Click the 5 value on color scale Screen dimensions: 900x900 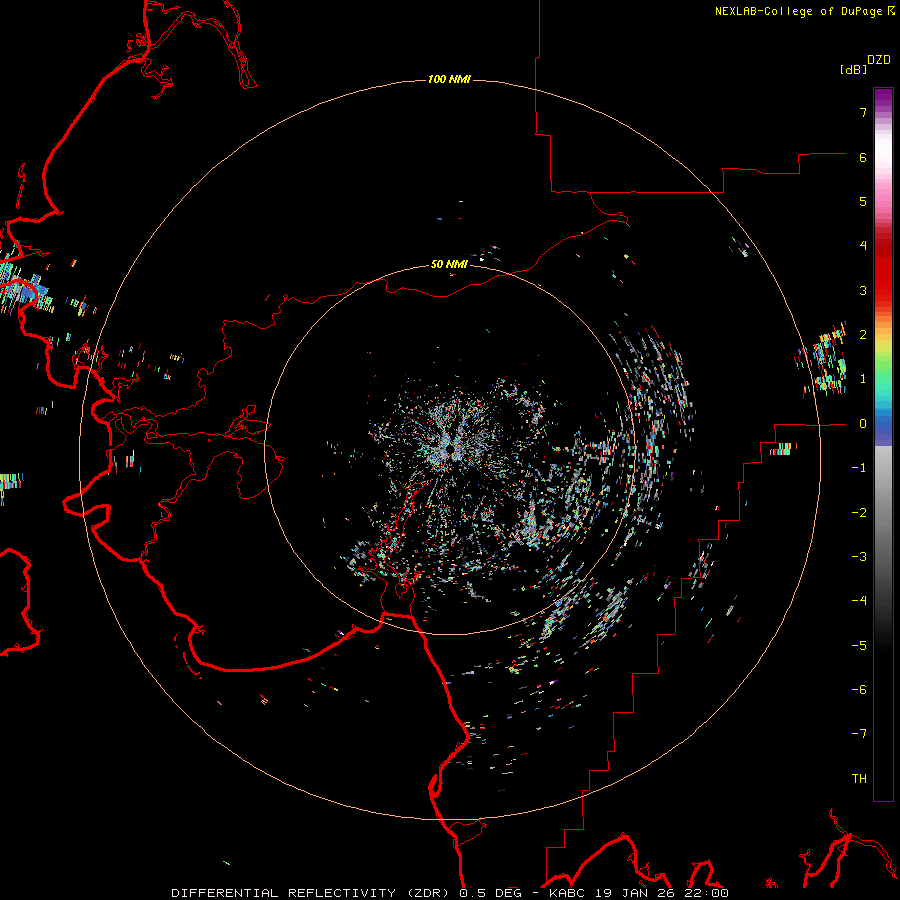click(x=863, y=201)
